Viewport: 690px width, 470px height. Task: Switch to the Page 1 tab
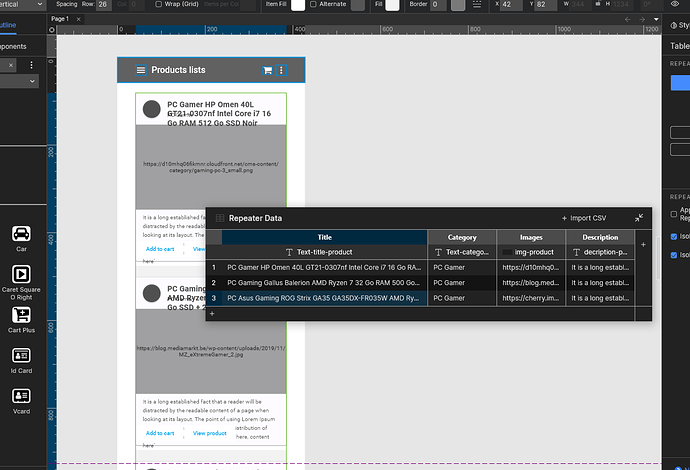click(x=61, y=18)
